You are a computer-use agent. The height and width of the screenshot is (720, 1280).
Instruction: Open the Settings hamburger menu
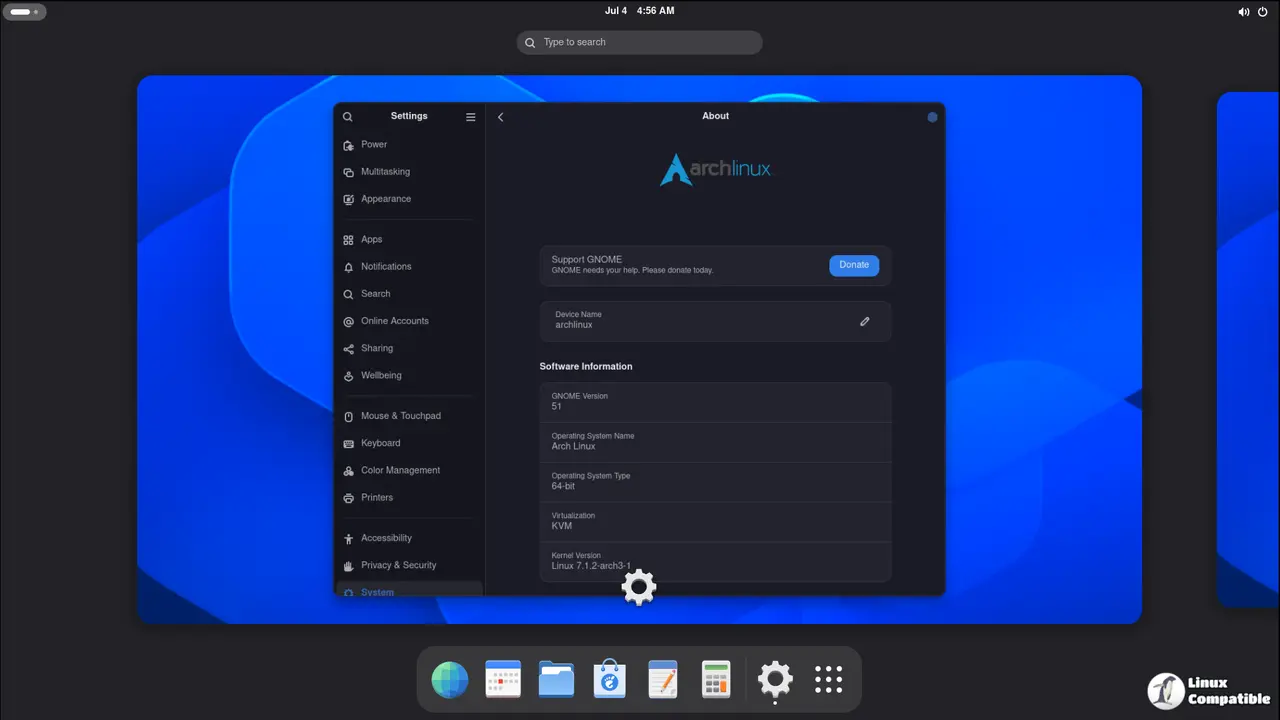pyautogui.click(x=471, y=117)
